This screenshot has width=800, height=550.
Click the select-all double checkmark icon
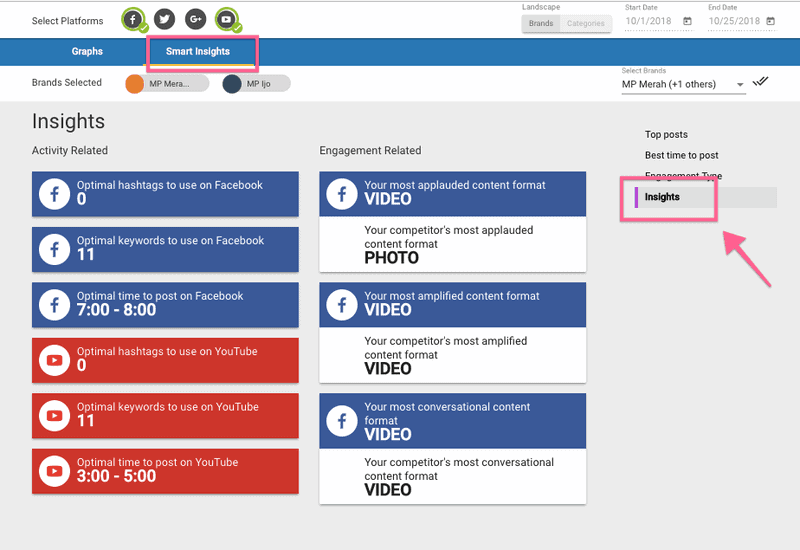761,82
